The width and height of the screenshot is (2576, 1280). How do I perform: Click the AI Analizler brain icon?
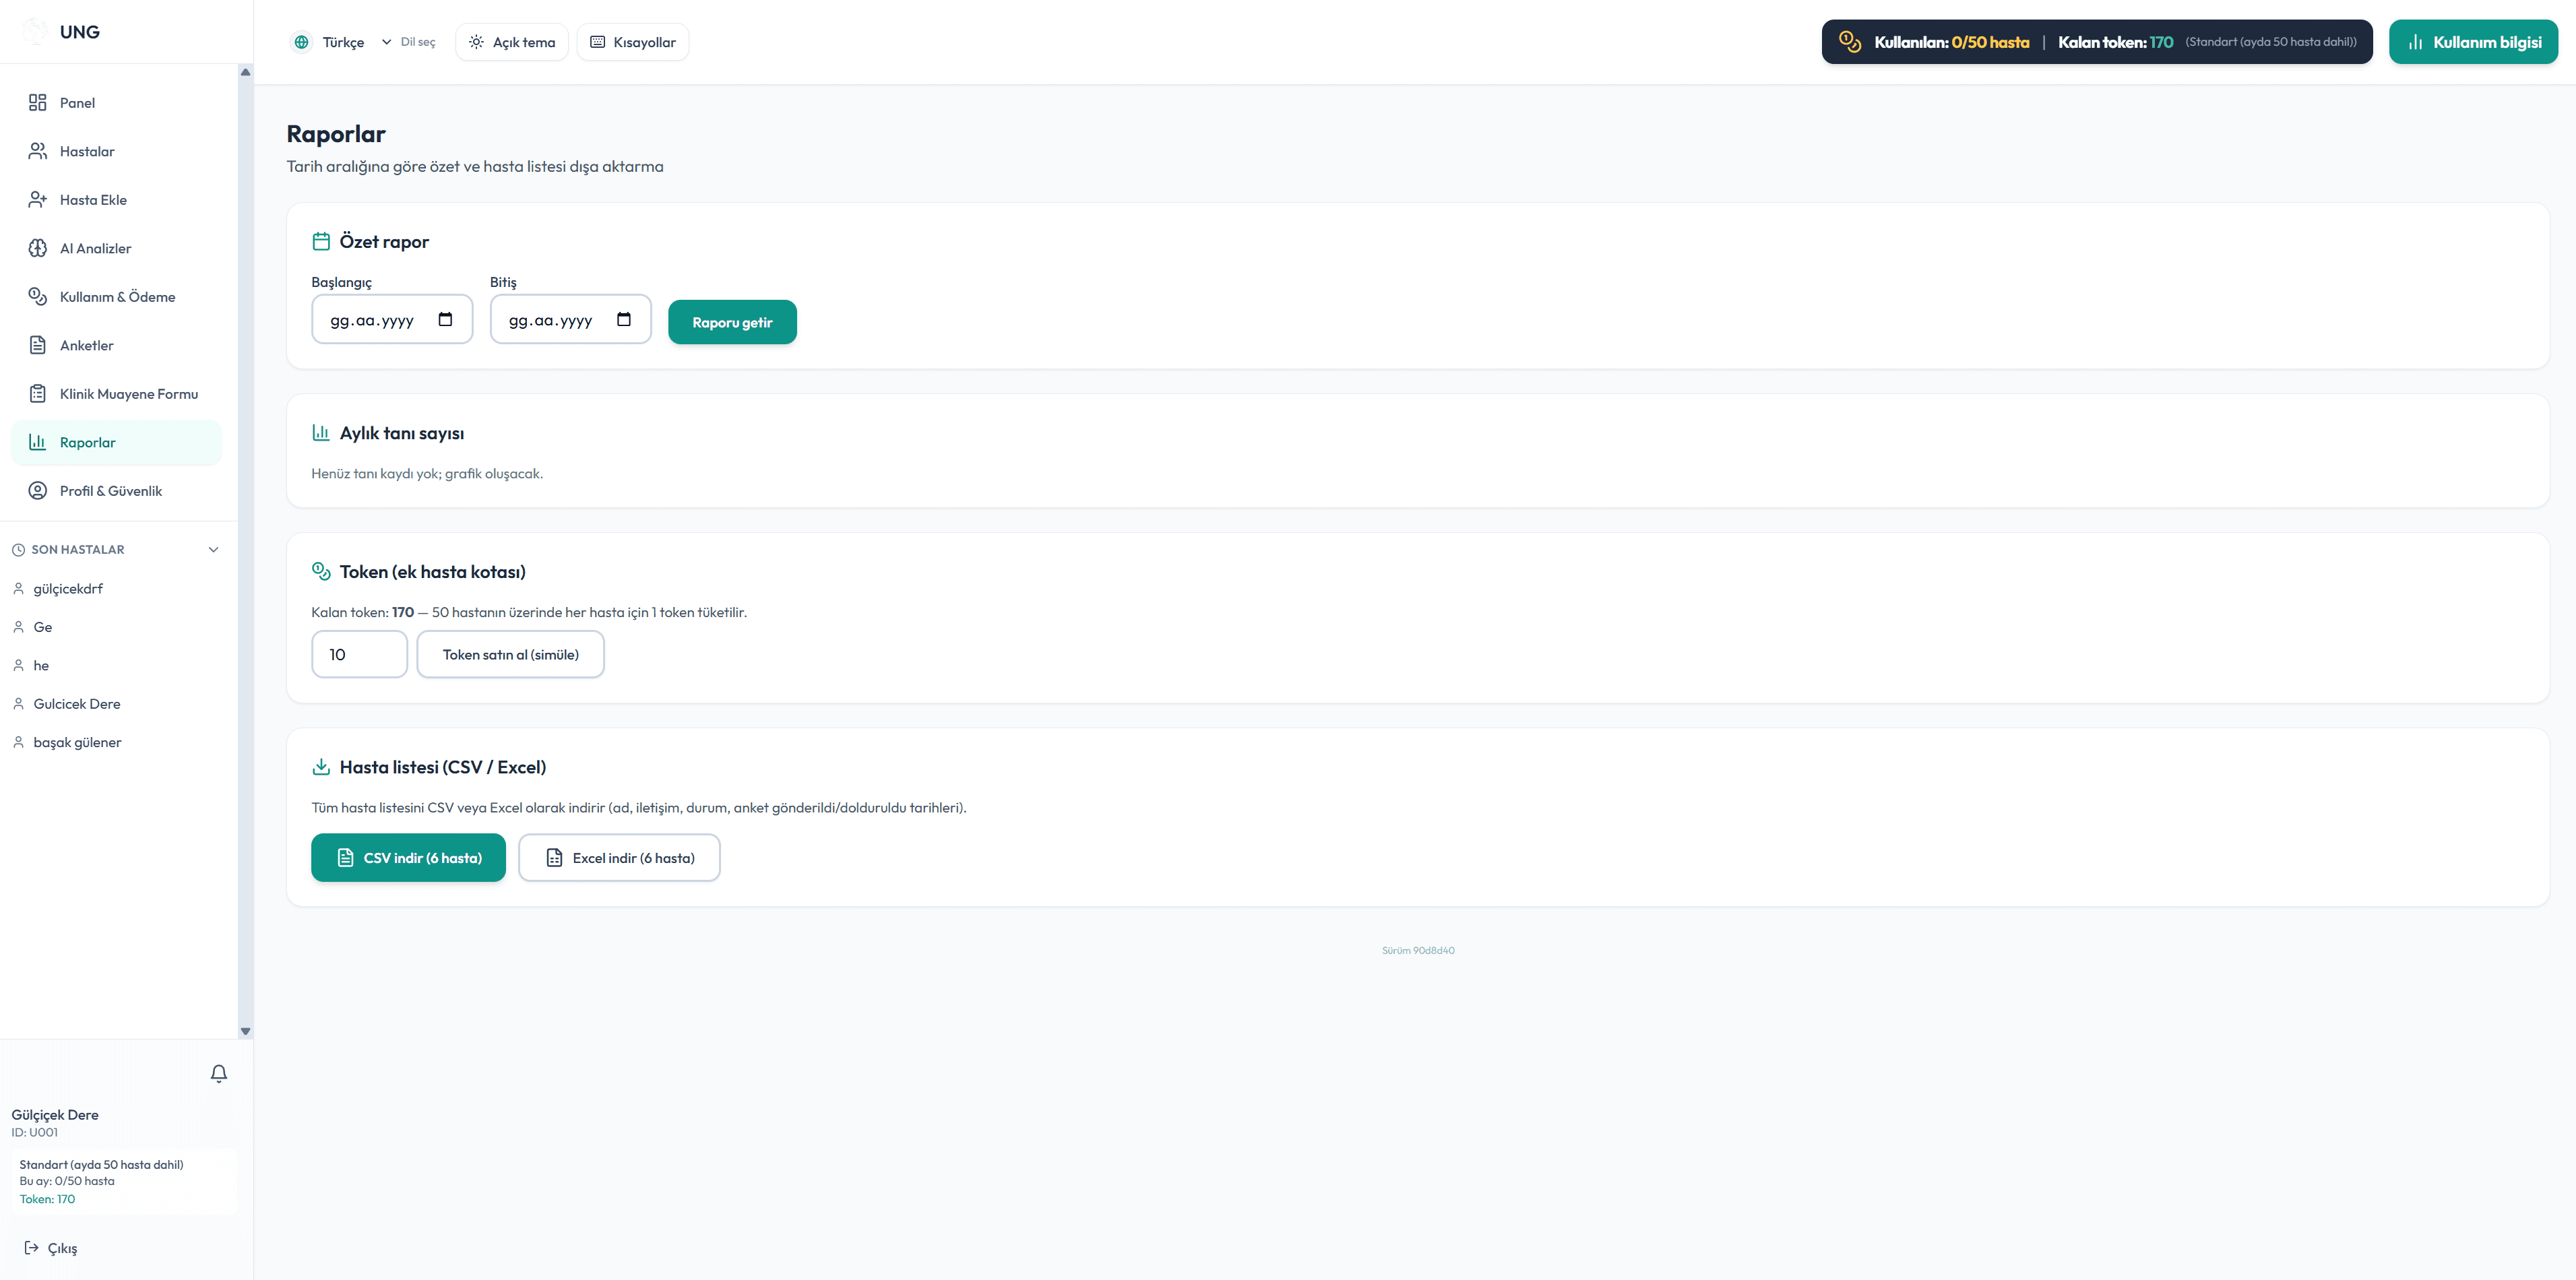tap(38, 248)
